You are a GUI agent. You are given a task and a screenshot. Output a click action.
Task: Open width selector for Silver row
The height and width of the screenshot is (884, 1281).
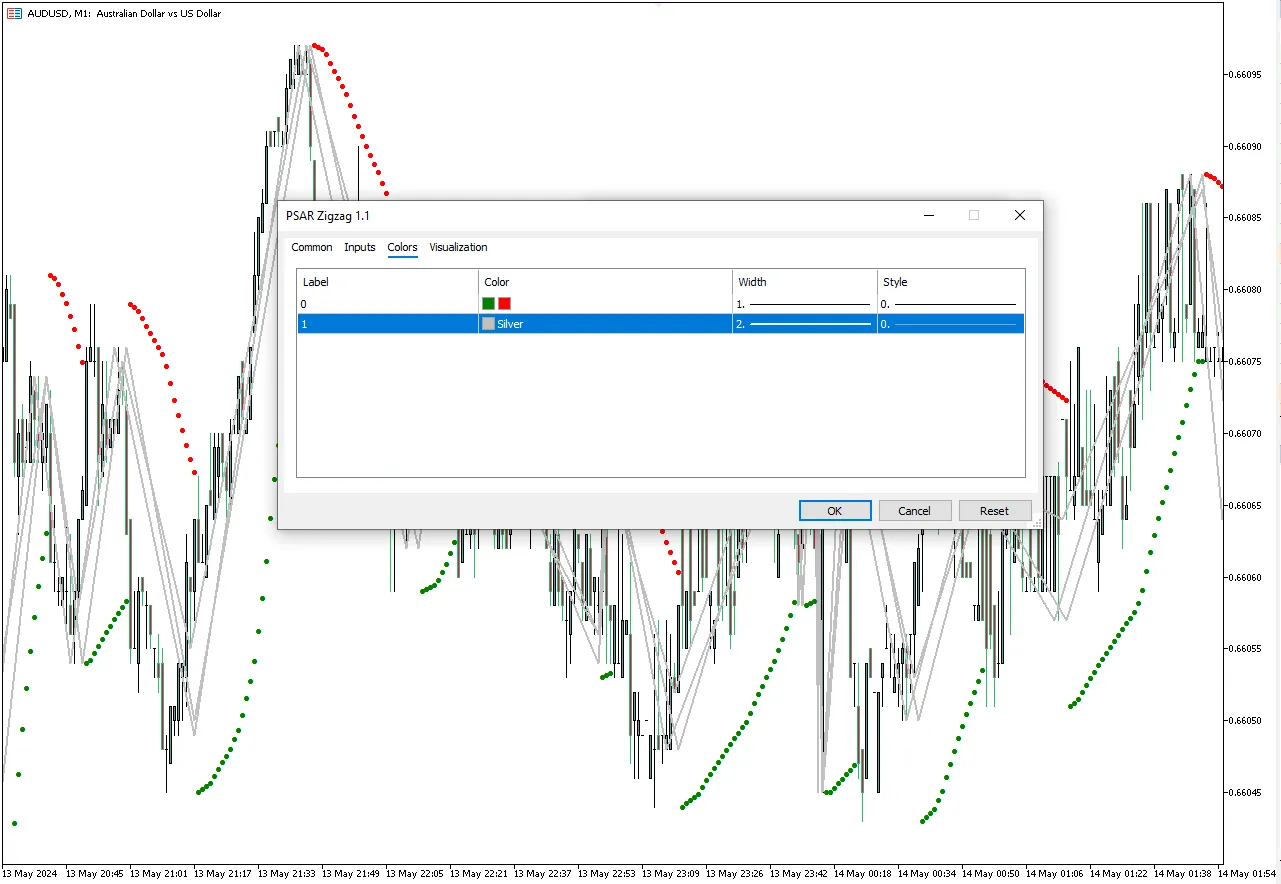click(805, 324)
